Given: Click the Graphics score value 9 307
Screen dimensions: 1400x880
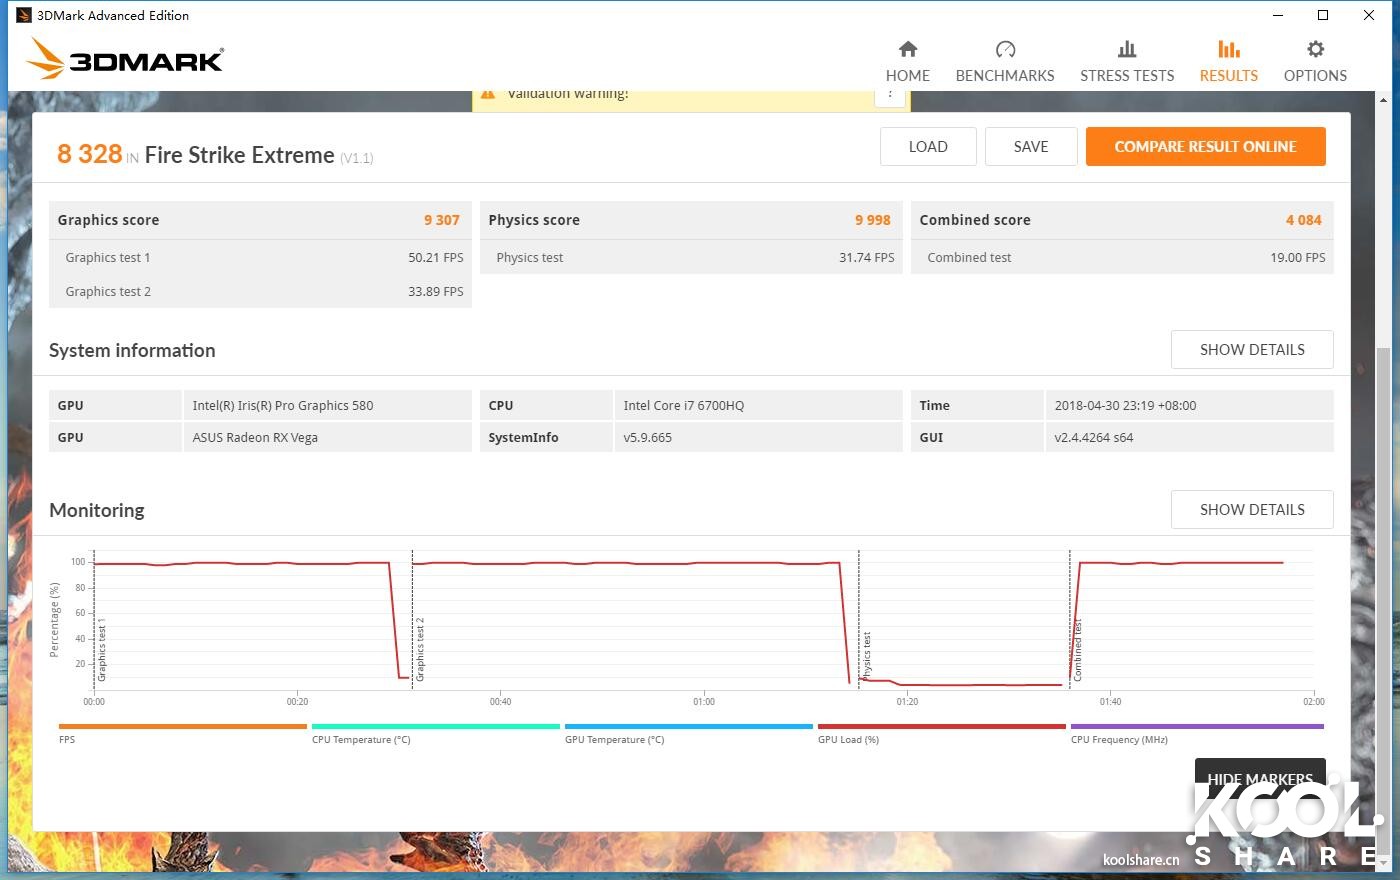Looking at the screenshot, I should pos(441,220).
